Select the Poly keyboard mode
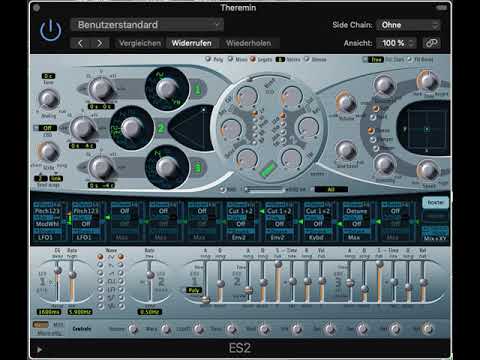This screenshot has height=360, width=480. pos(208,59)
